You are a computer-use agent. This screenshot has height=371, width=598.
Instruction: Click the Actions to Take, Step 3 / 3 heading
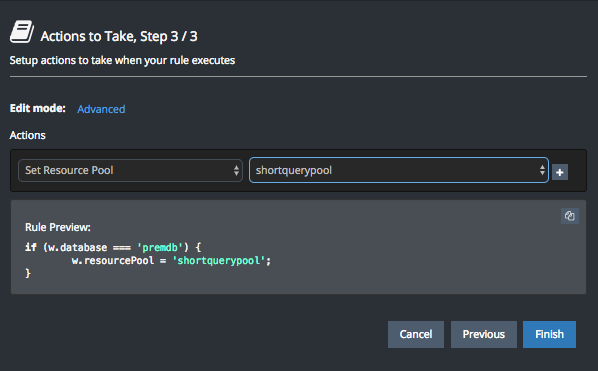click(119, 37)
